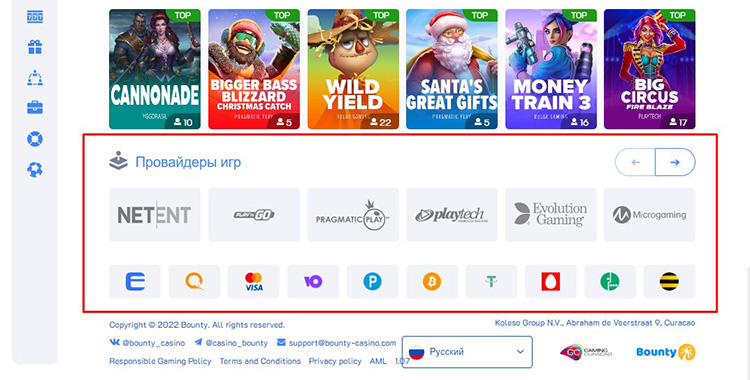
Task: Visit the @casino_bounty Telegram link
Action: click(x=231, y=343)
